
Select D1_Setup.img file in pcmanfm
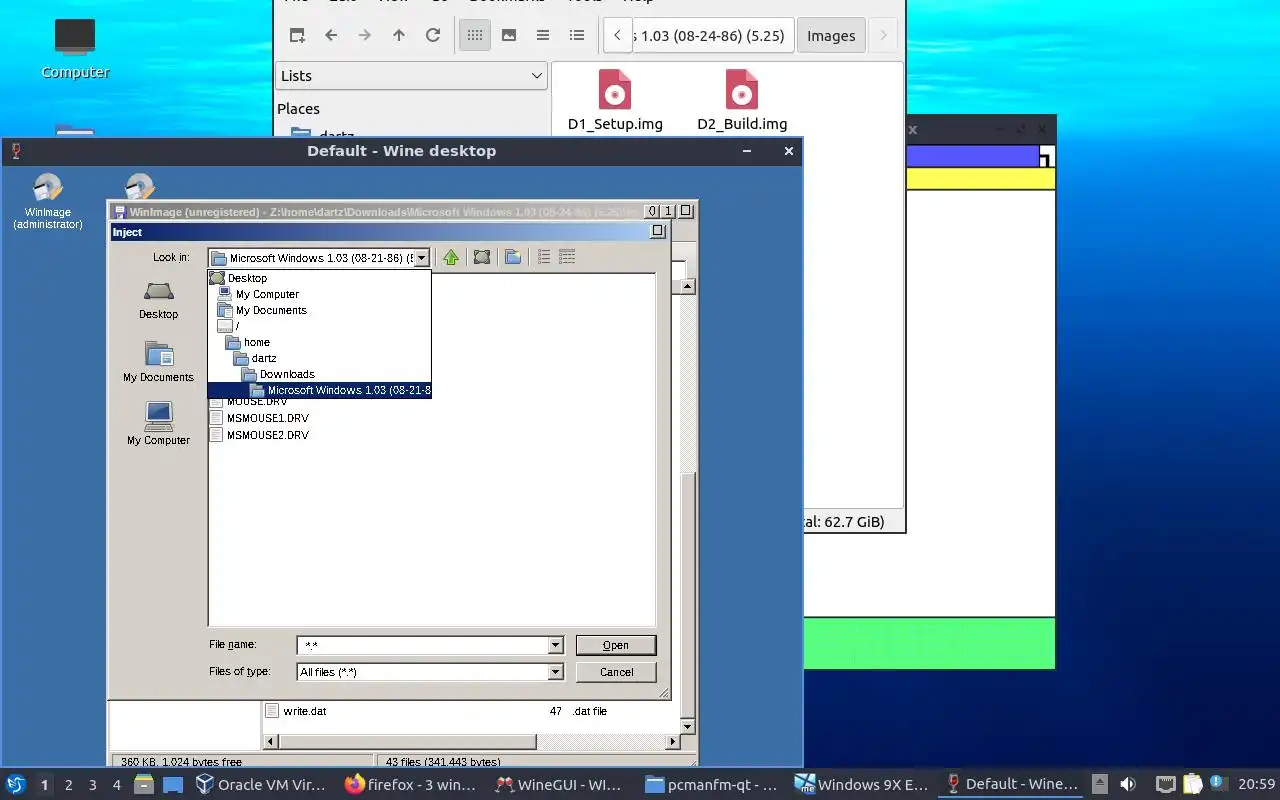(615, 100)
